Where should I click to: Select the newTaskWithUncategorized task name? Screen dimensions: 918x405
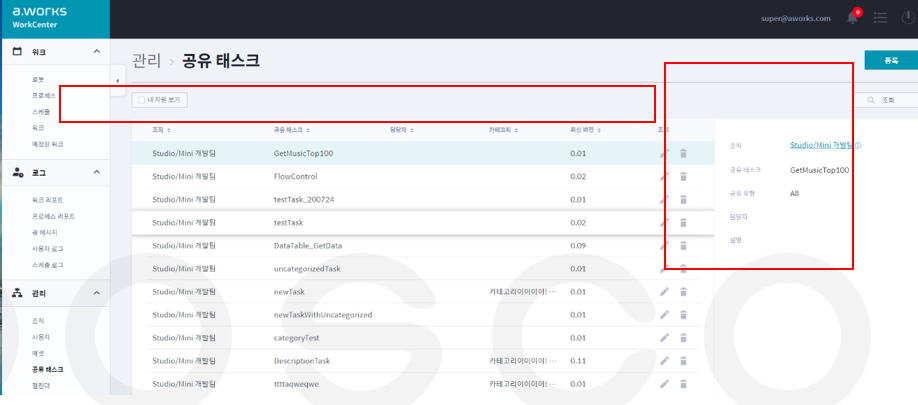(x=323, y=315)
